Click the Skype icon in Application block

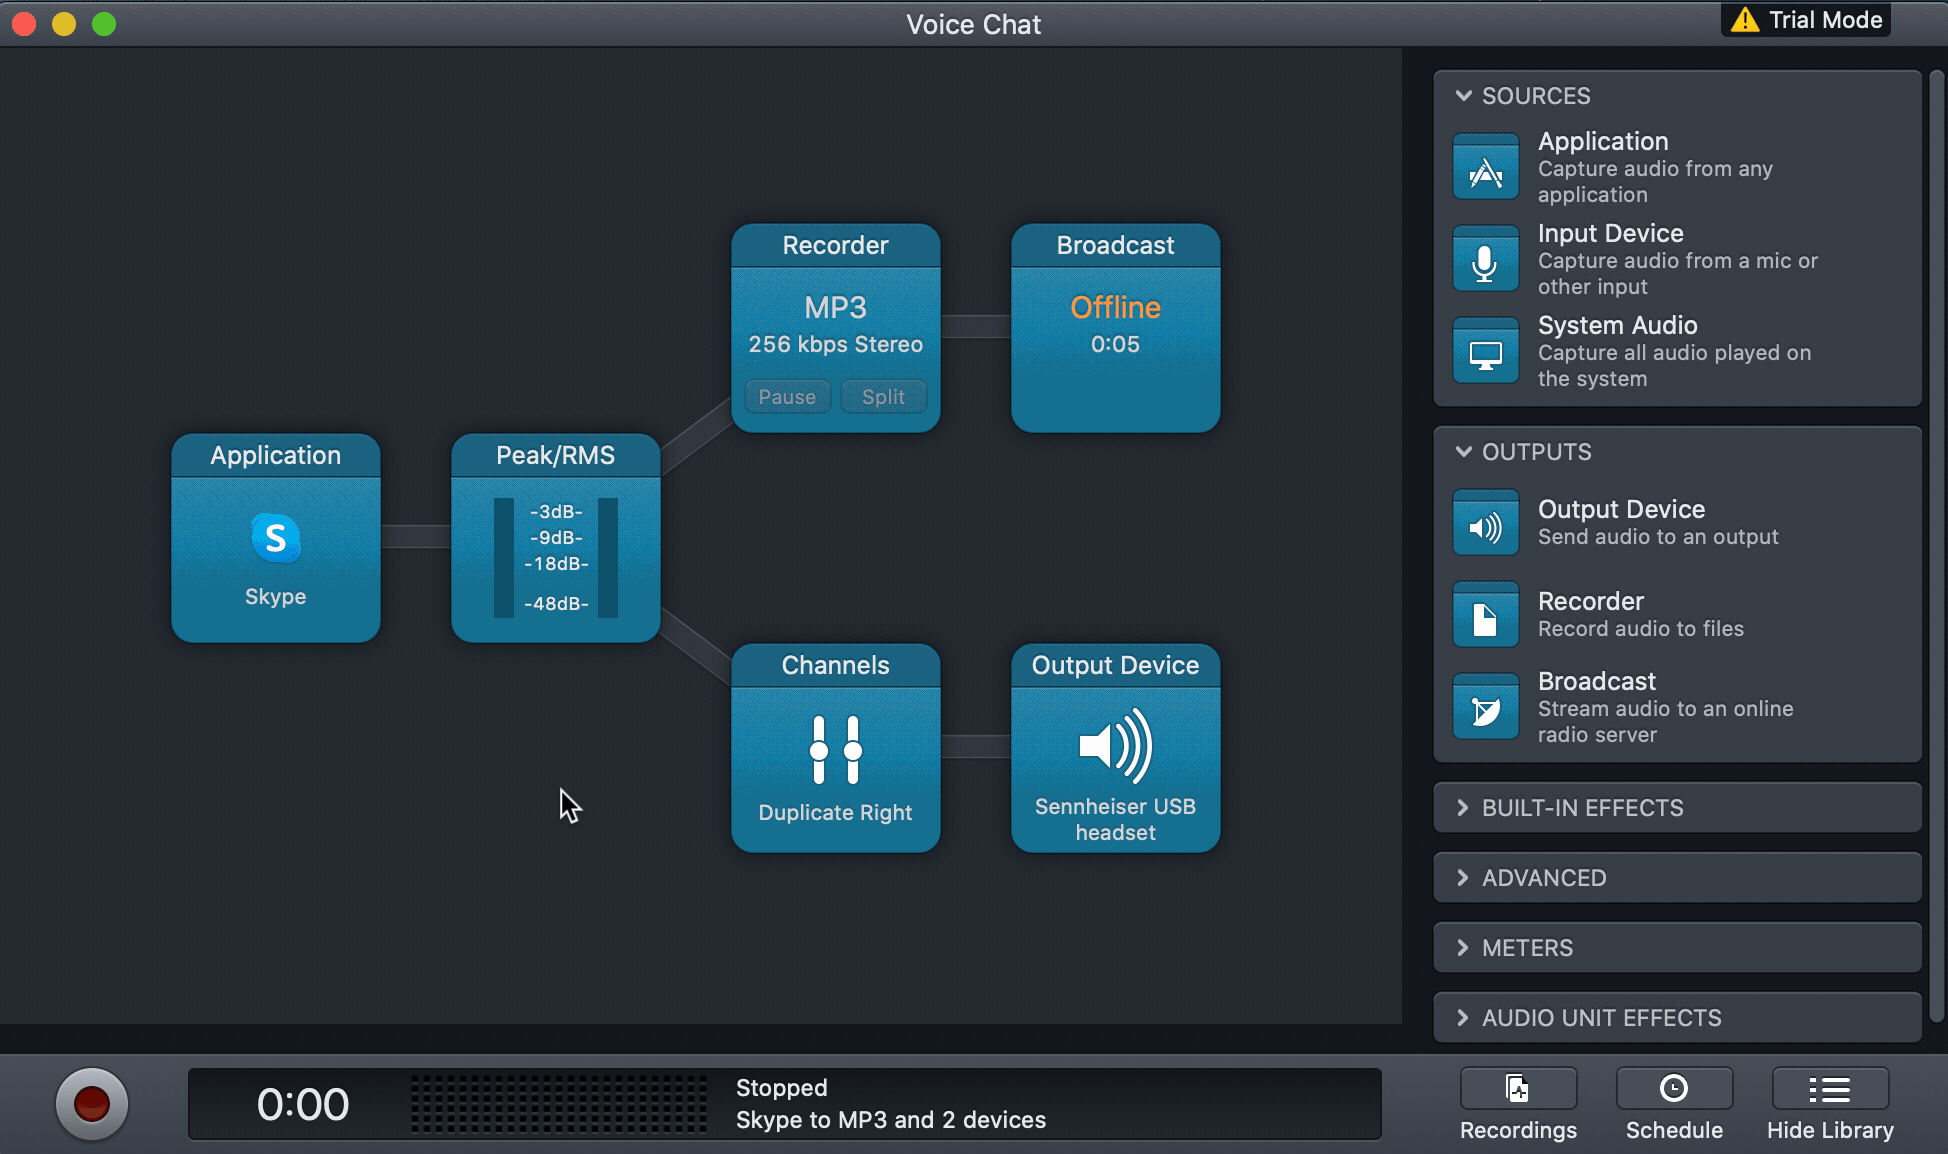275,539
